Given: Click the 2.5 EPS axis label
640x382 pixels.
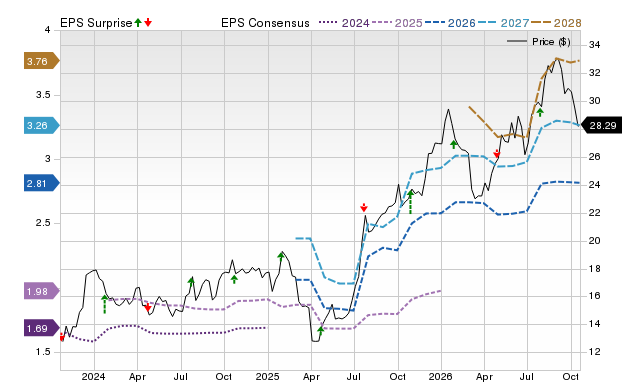Looking at the screenshot, I should pos(43,223).
